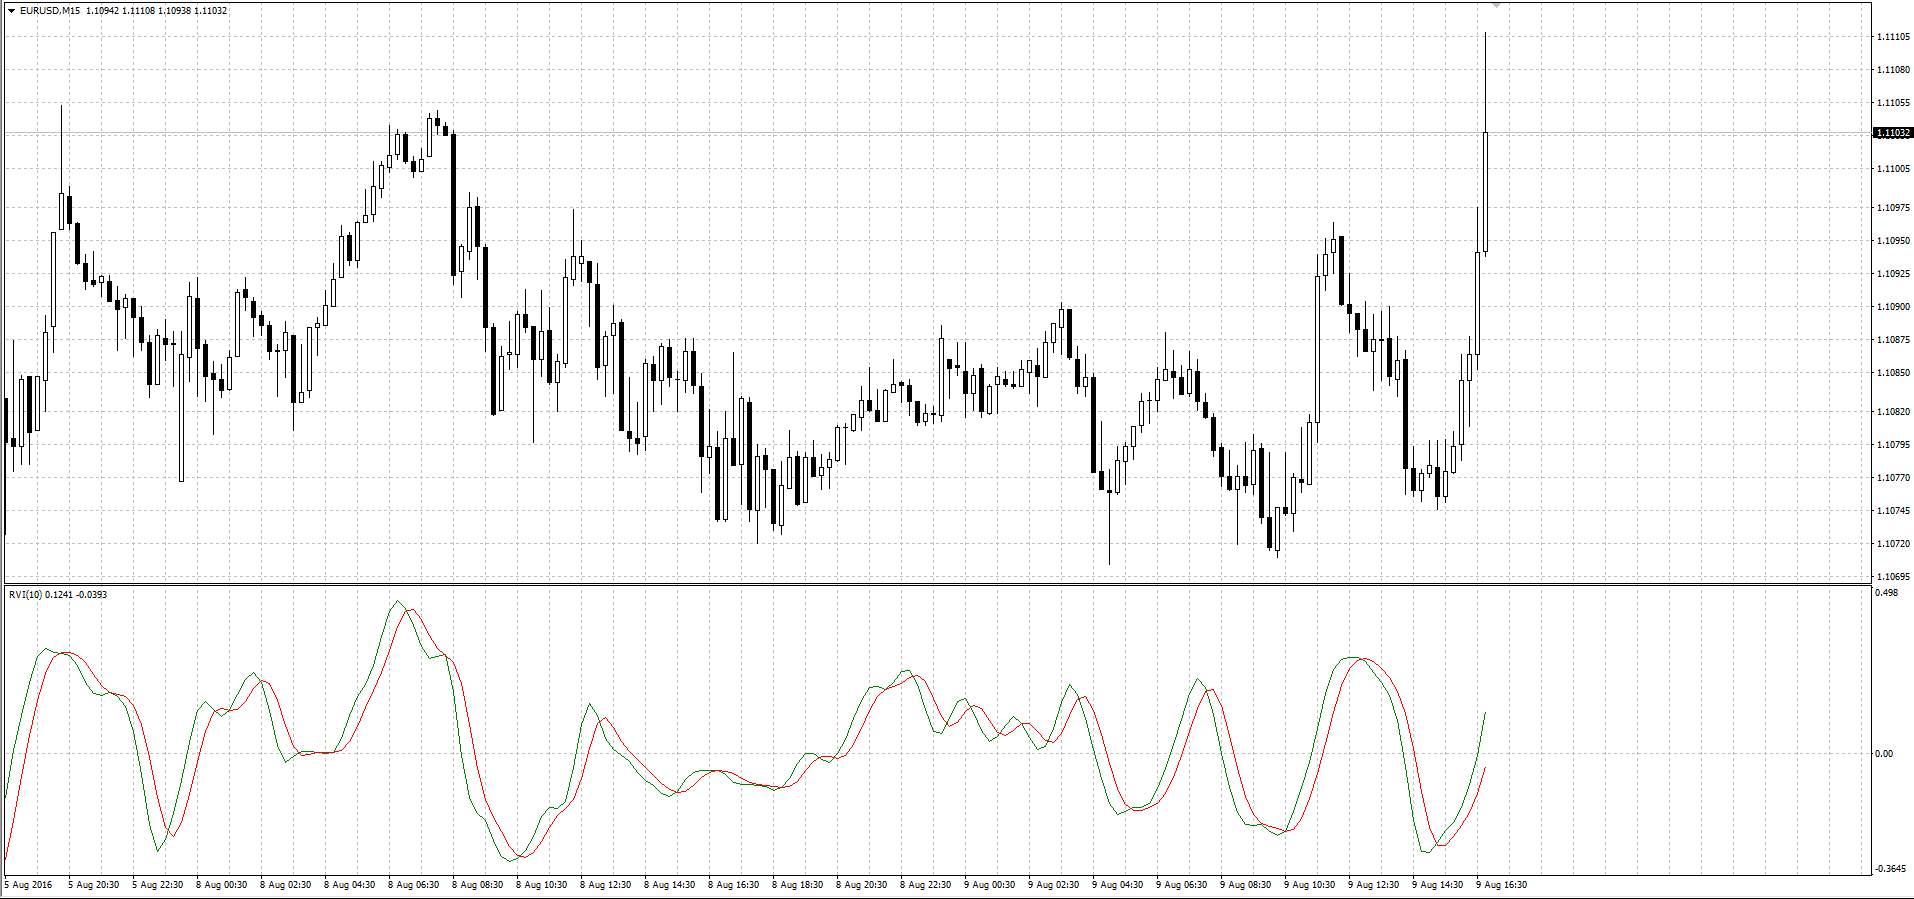Click price scale value 1.10695
The image size is (1914, 899).
[x=1893, y=577]
